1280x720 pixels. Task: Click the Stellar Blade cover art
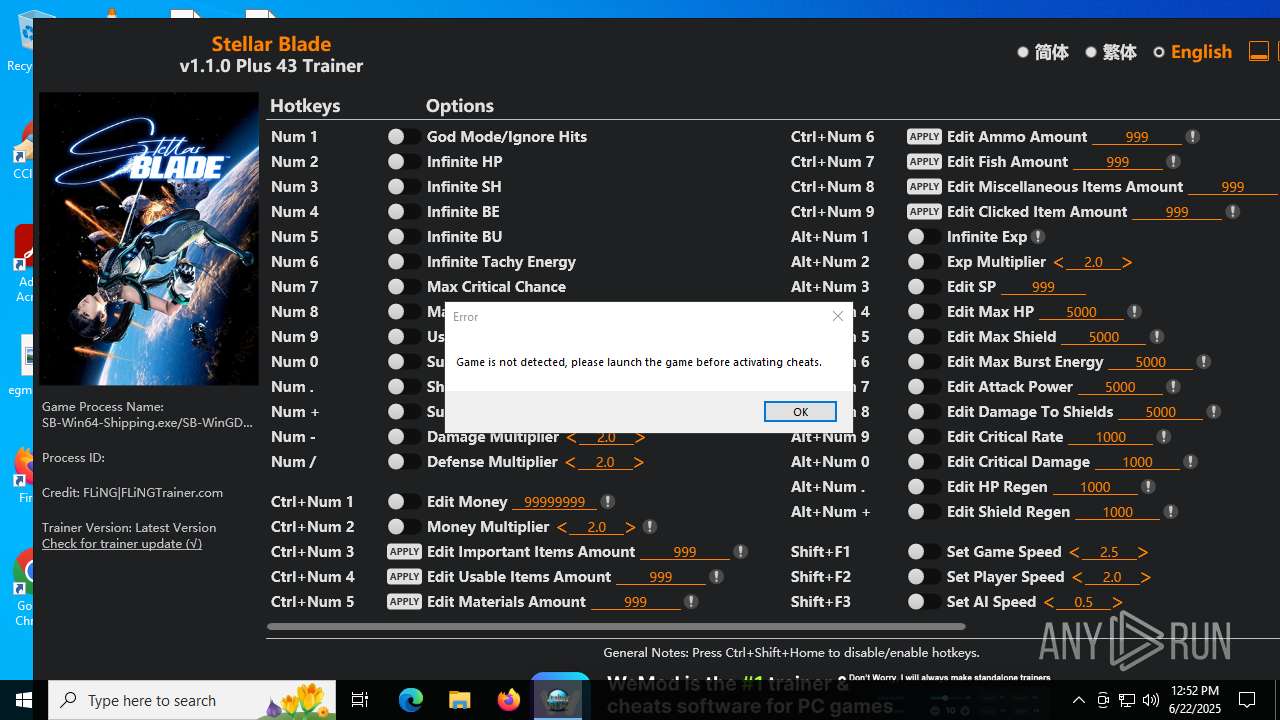[149, 239]
